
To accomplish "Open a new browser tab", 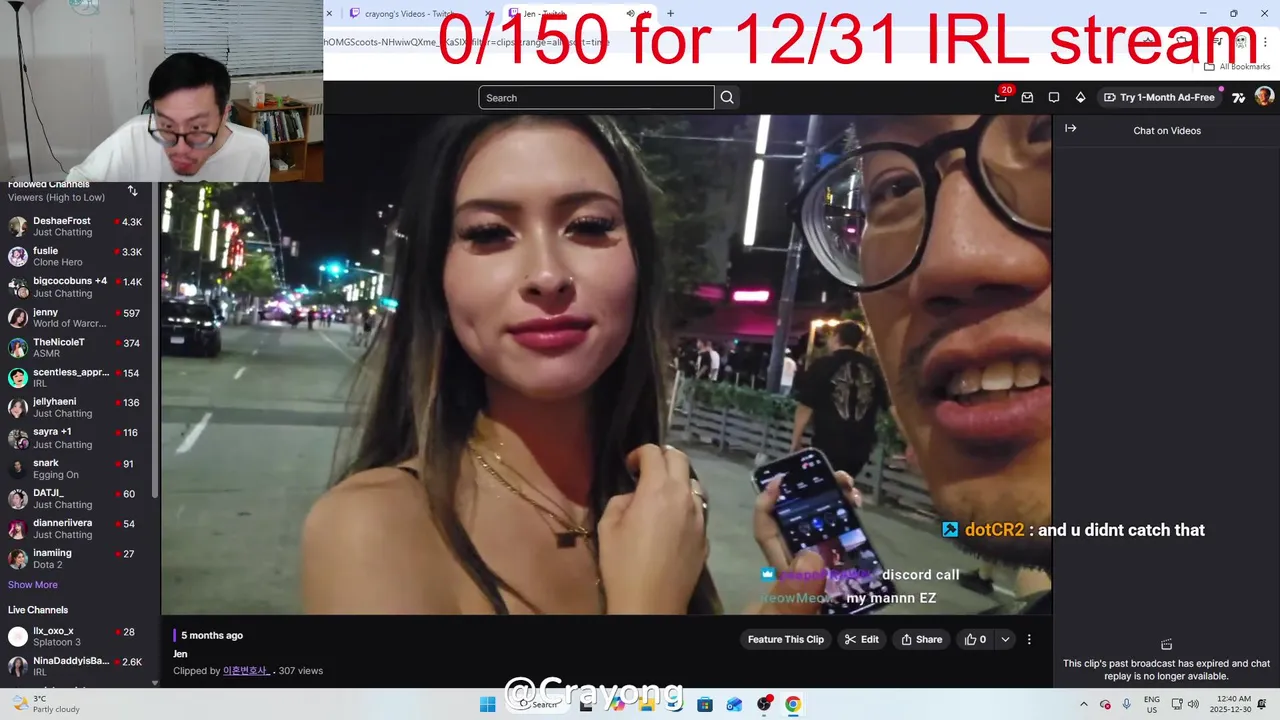I will (x=670, y=14).
